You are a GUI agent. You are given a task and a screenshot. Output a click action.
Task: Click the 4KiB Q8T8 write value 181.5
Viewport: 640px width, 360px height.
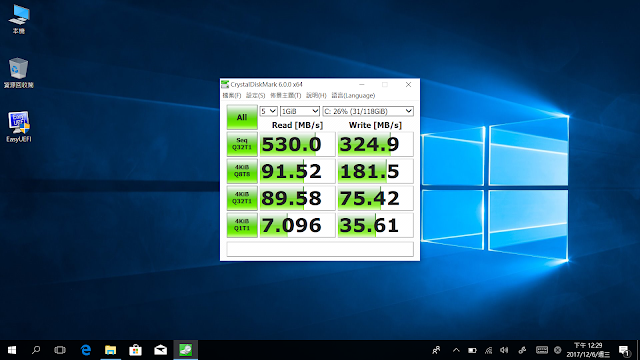click(375, 171)
